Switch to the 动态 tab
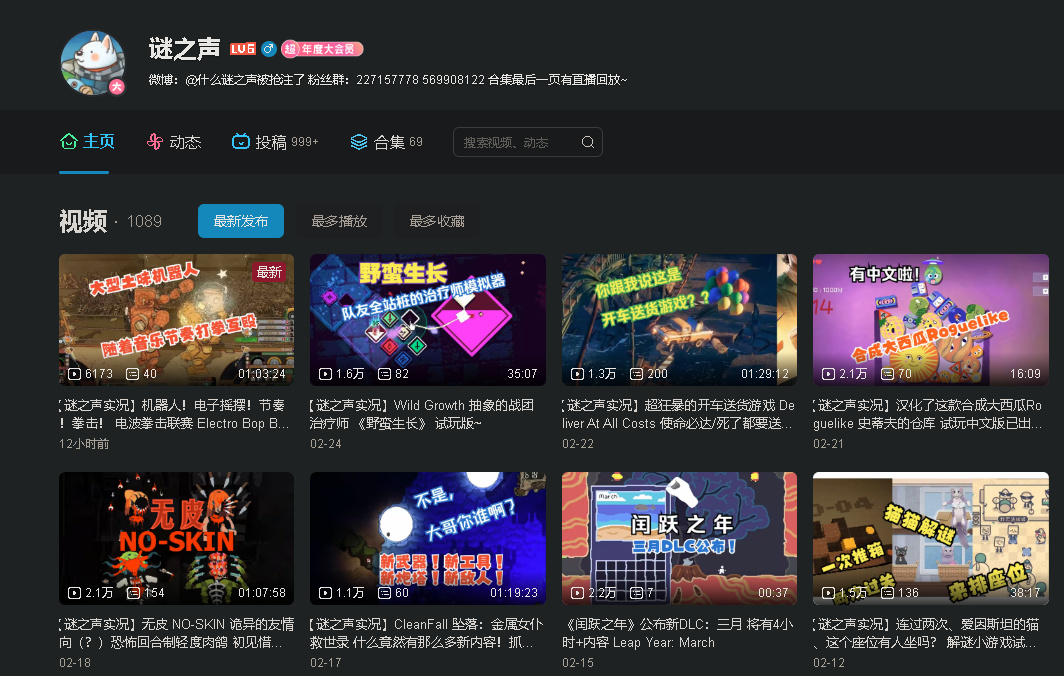This screenshot has height=676, width=1064. pos(174,141)
